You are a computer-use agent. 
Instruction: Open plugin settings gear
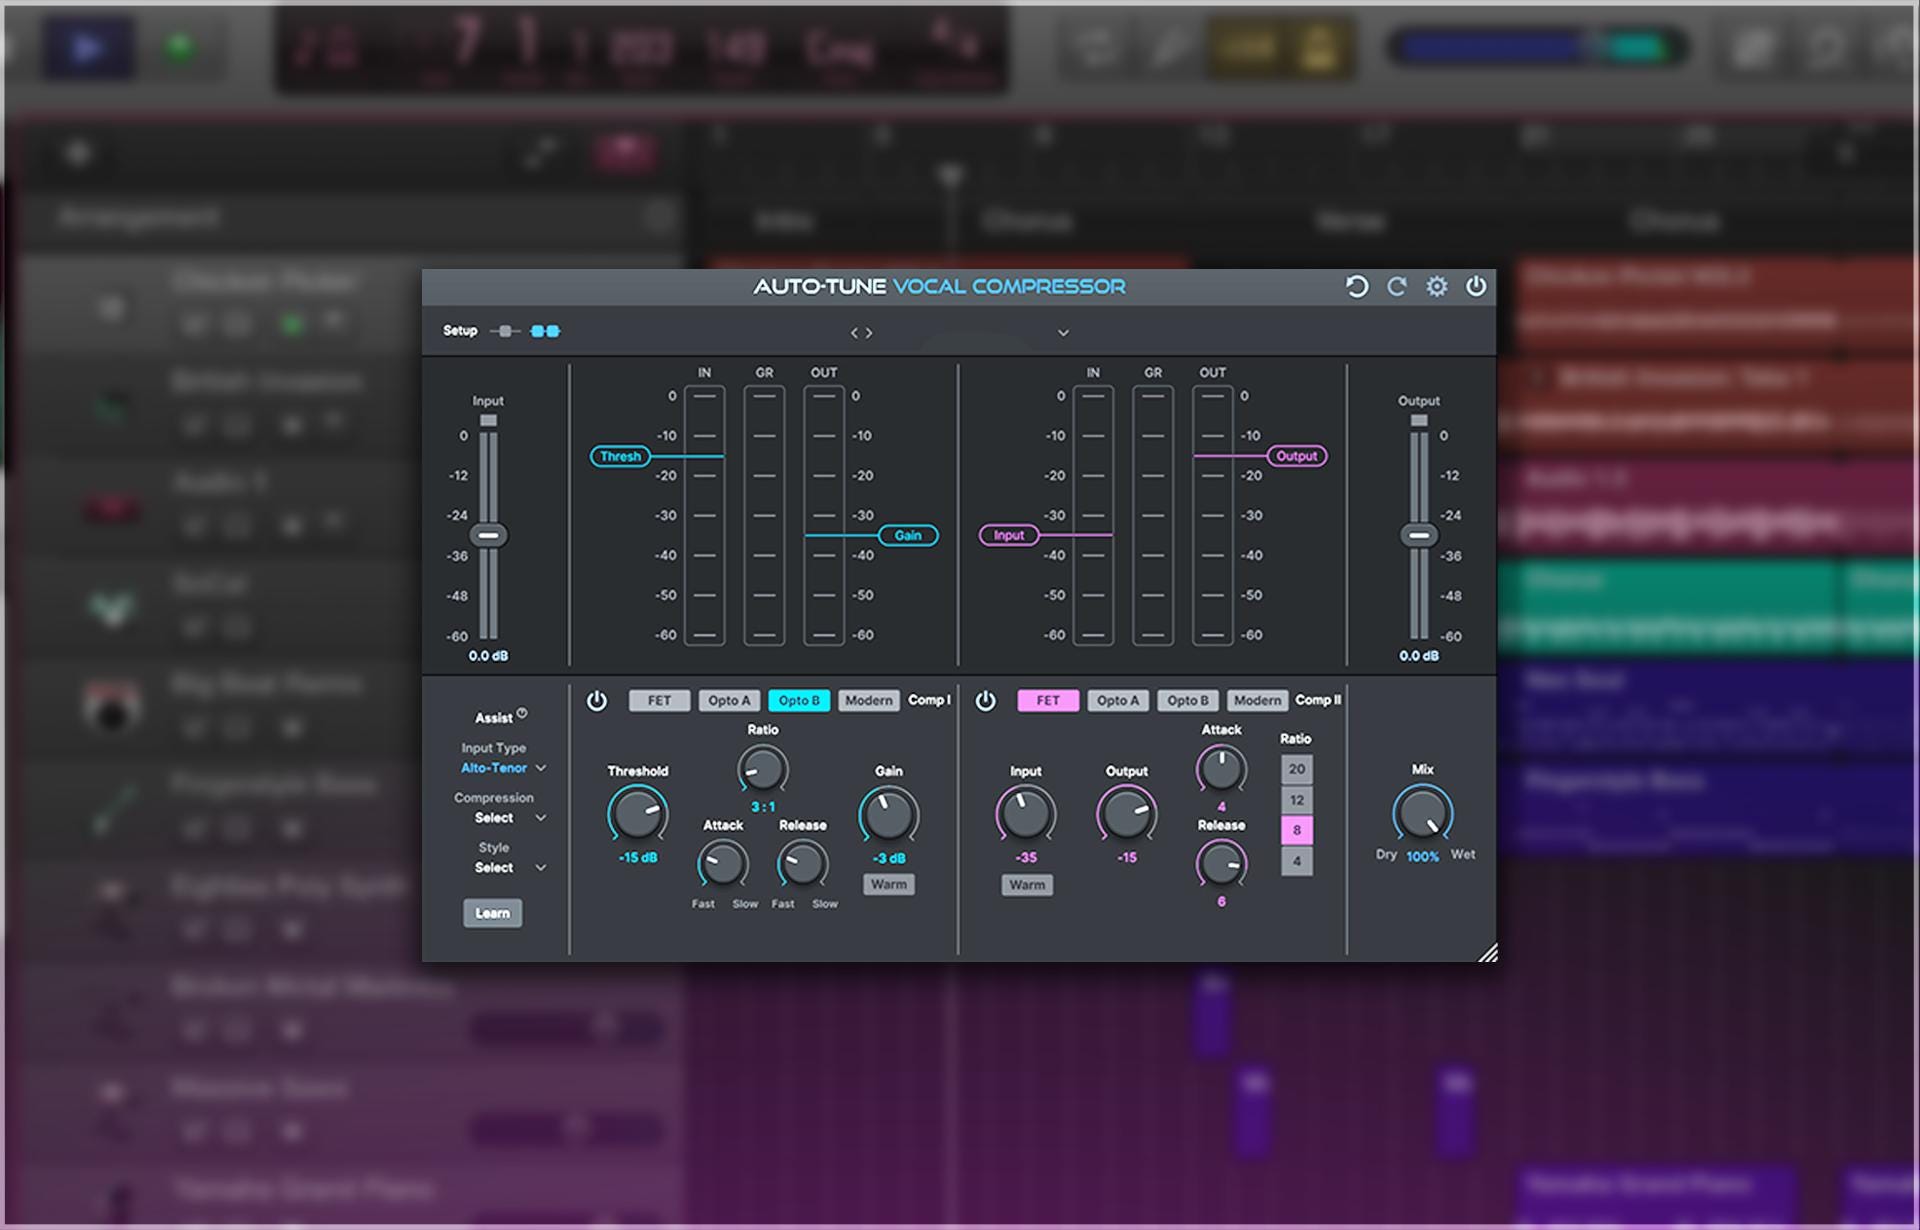[1437, 287]
